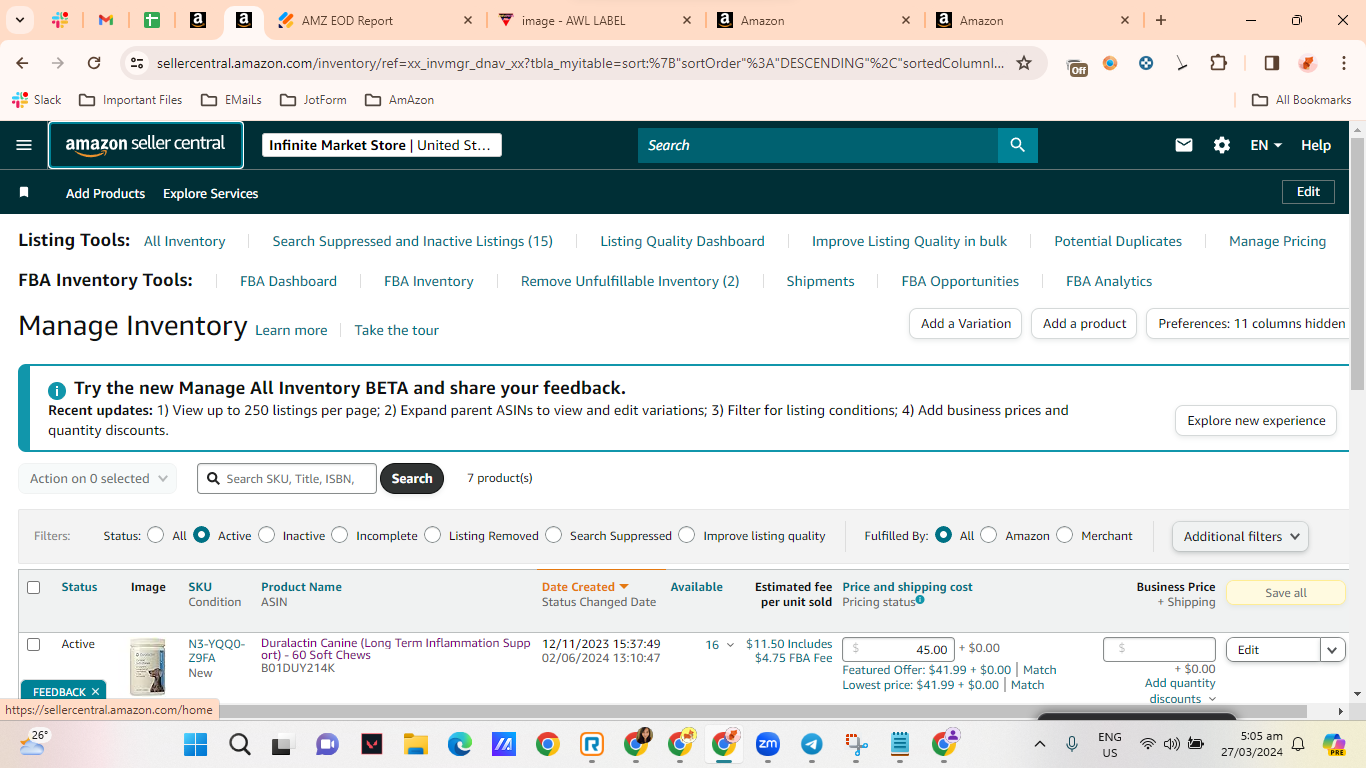This screenshot has width=1366, height=768.
Task: Reload the page in Chrome
Action: [x=94, y=63]
